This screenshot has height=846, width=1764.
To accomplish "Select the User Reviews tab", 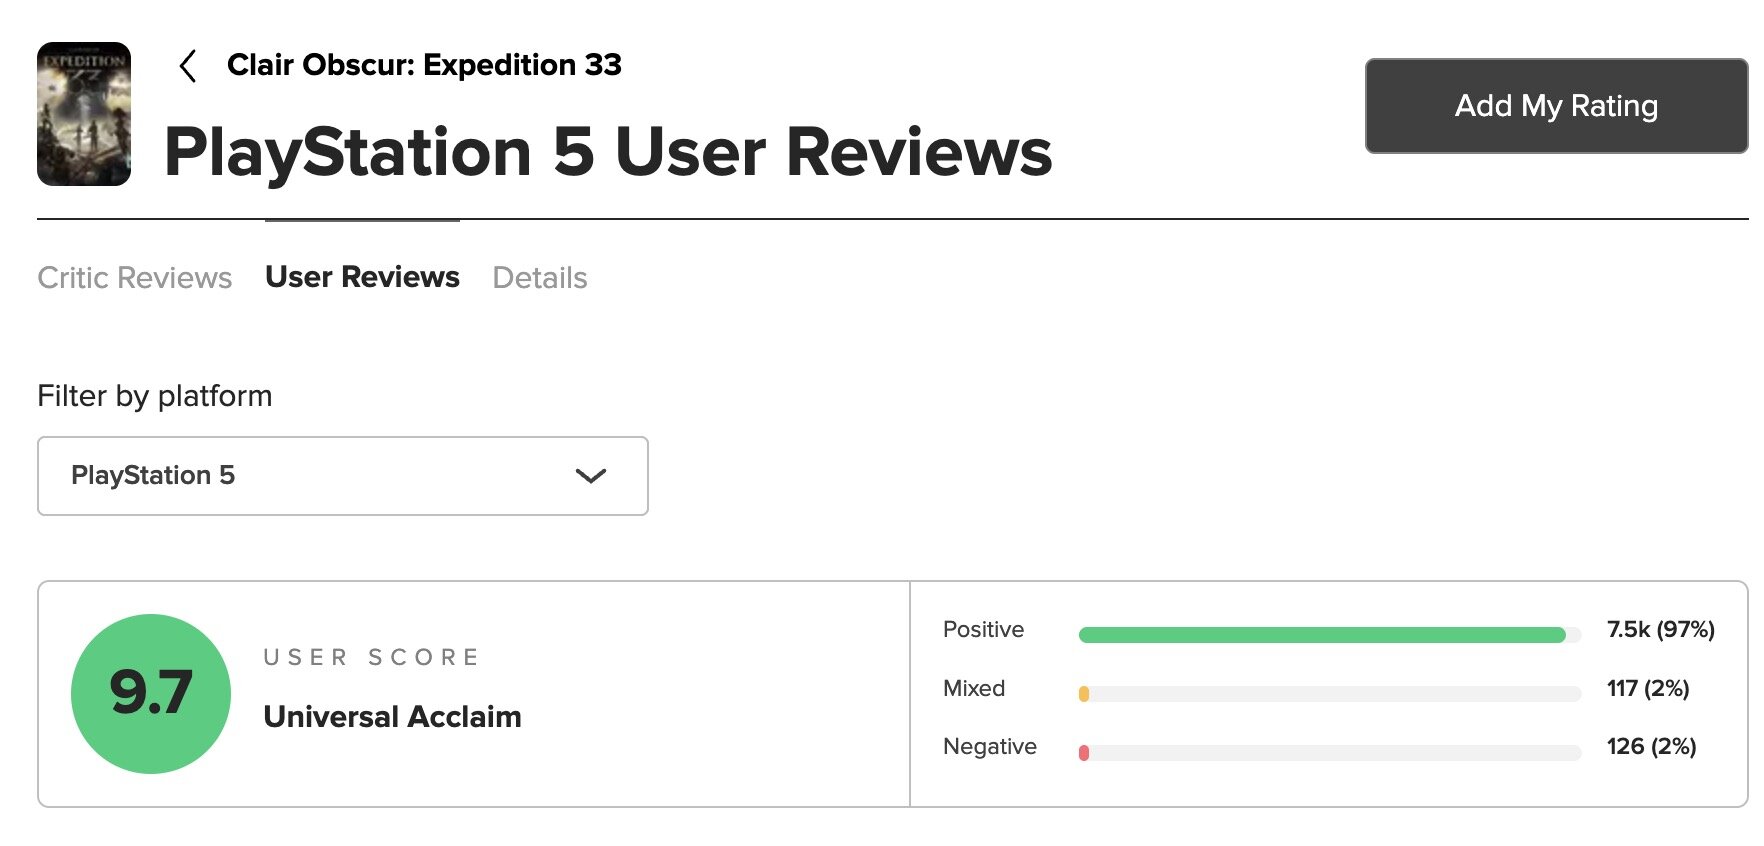I will click(x=362, y=277).
